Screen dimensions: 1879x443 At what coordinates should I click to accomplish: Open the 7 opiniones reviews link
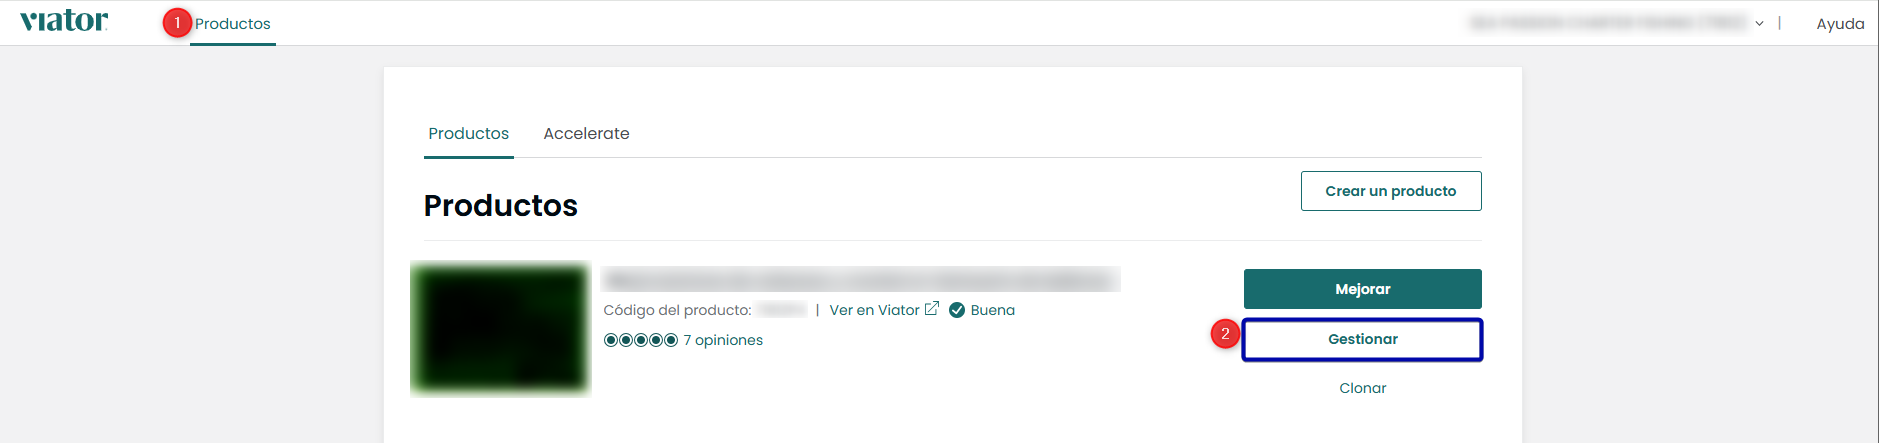(x=723, y=340)
